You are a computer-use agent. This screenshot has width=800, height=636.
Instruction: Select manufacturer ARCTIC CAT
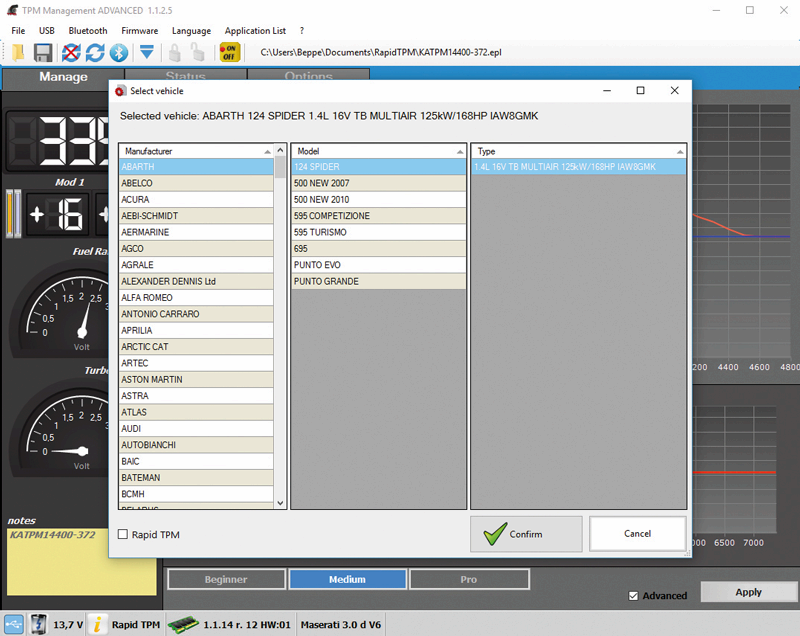pos(196,347)
